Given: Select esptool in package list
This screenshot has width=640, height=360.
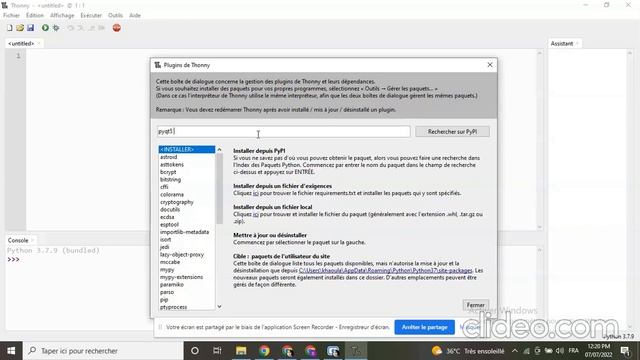Looking at the screenshot, I should (169, 224).
